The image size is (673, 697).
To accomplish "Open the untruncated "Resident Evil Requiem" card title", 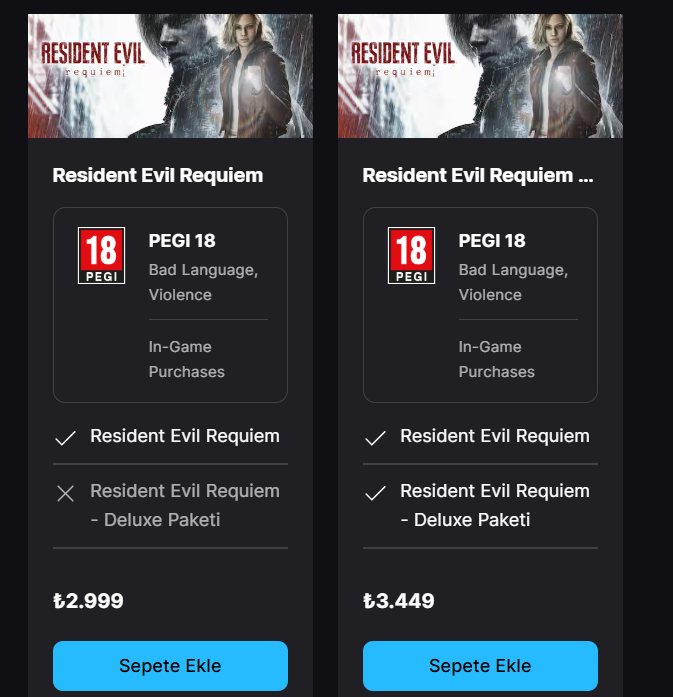I will click(x=158, y=176).
